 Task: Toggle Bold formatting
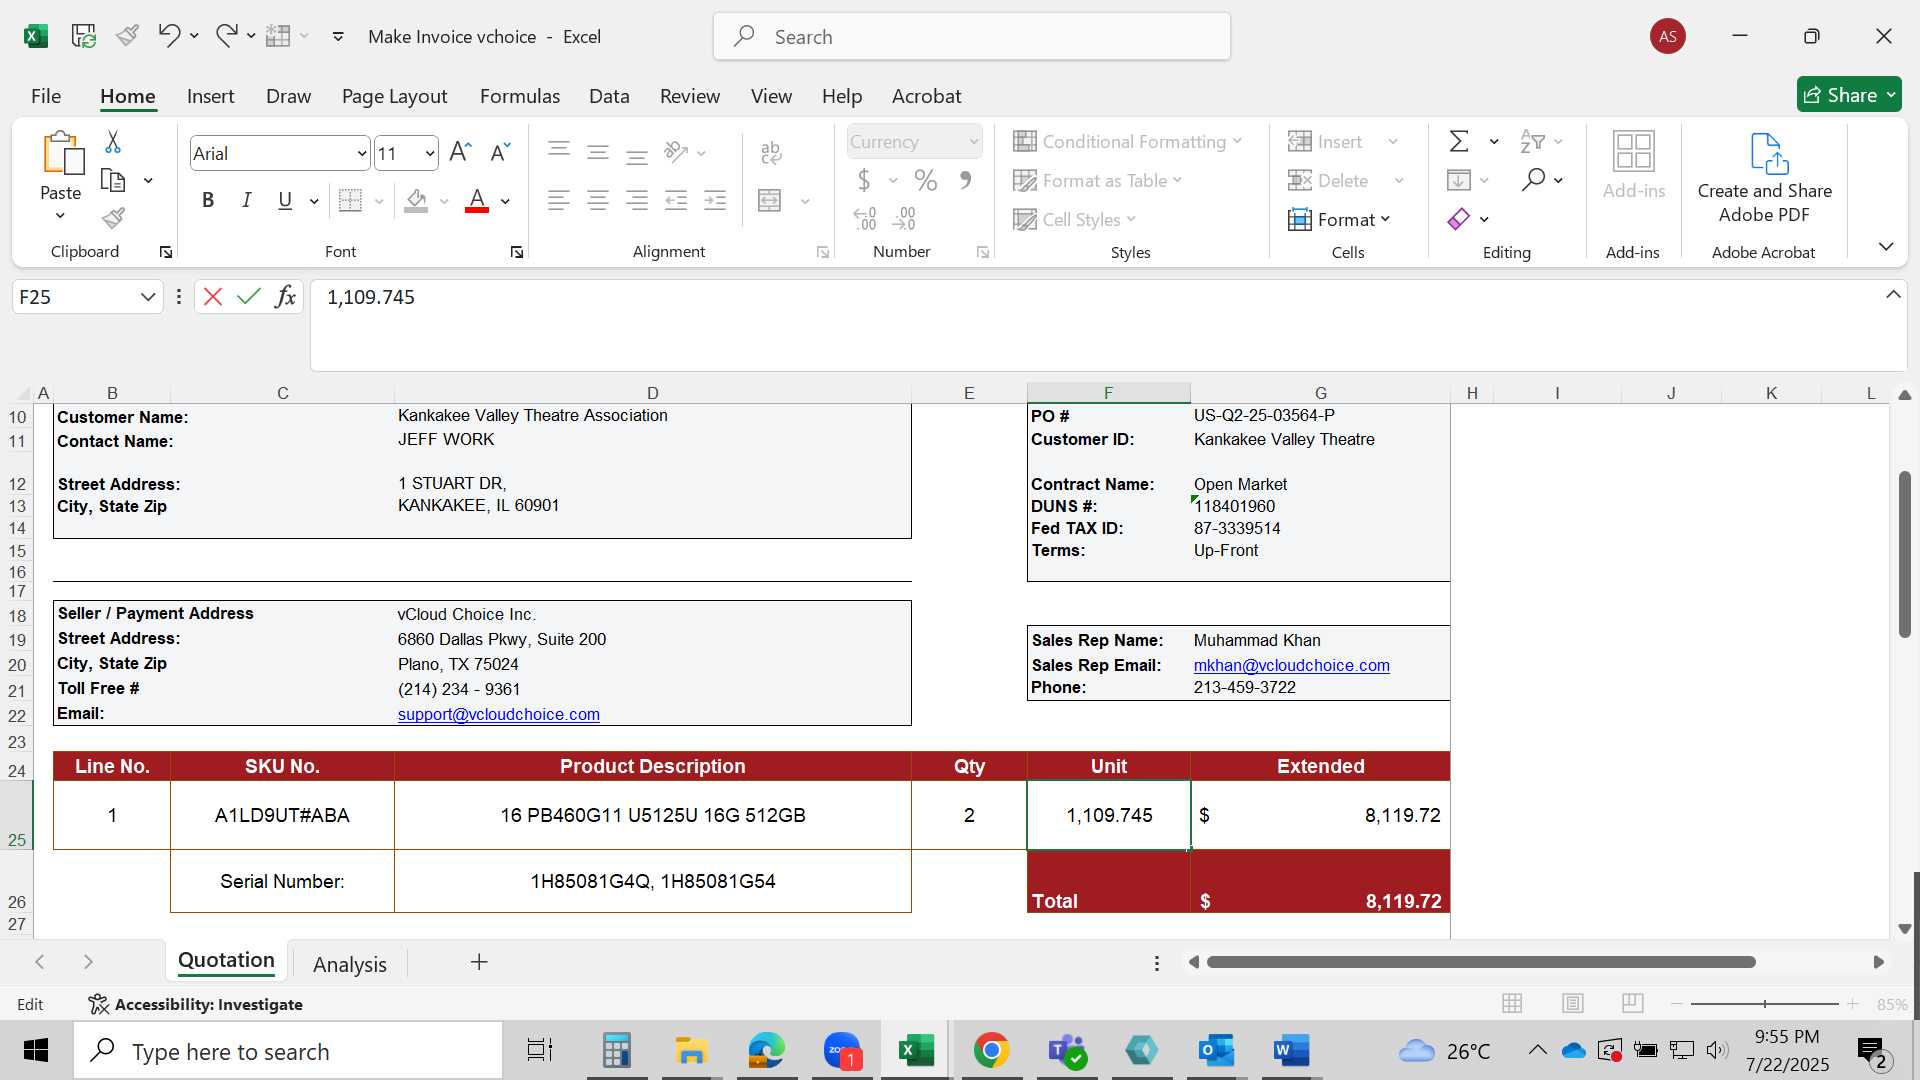click(208, 200)
